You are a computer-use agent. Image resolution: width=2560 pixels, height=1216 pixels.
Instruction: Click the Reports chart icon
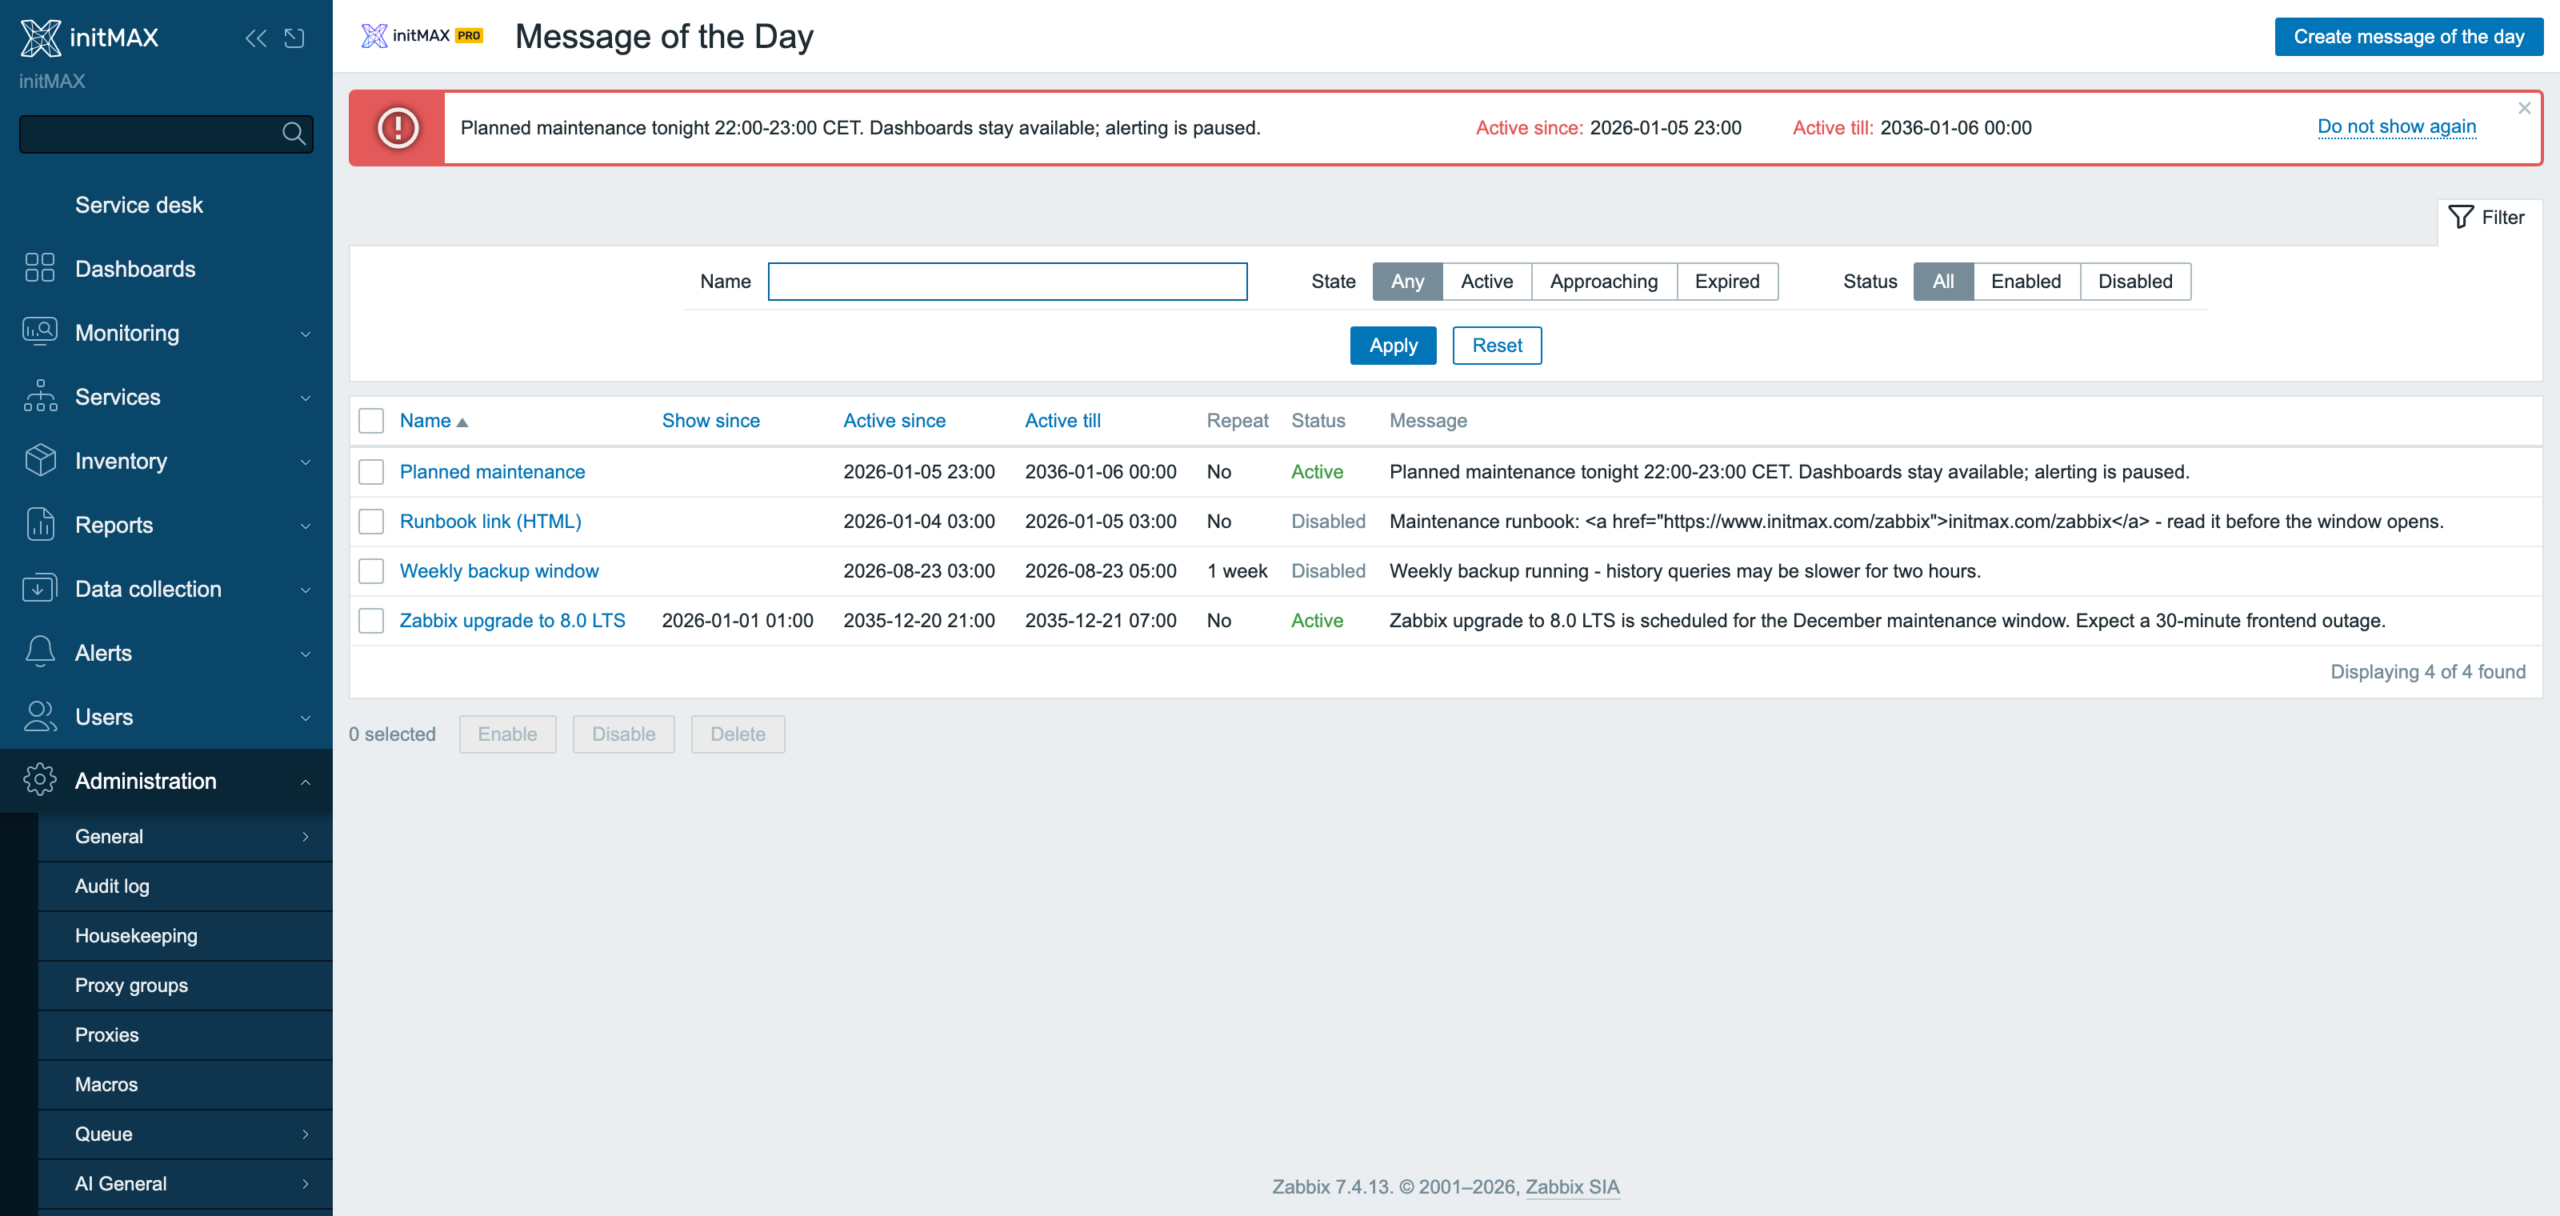tap(40, 524)
